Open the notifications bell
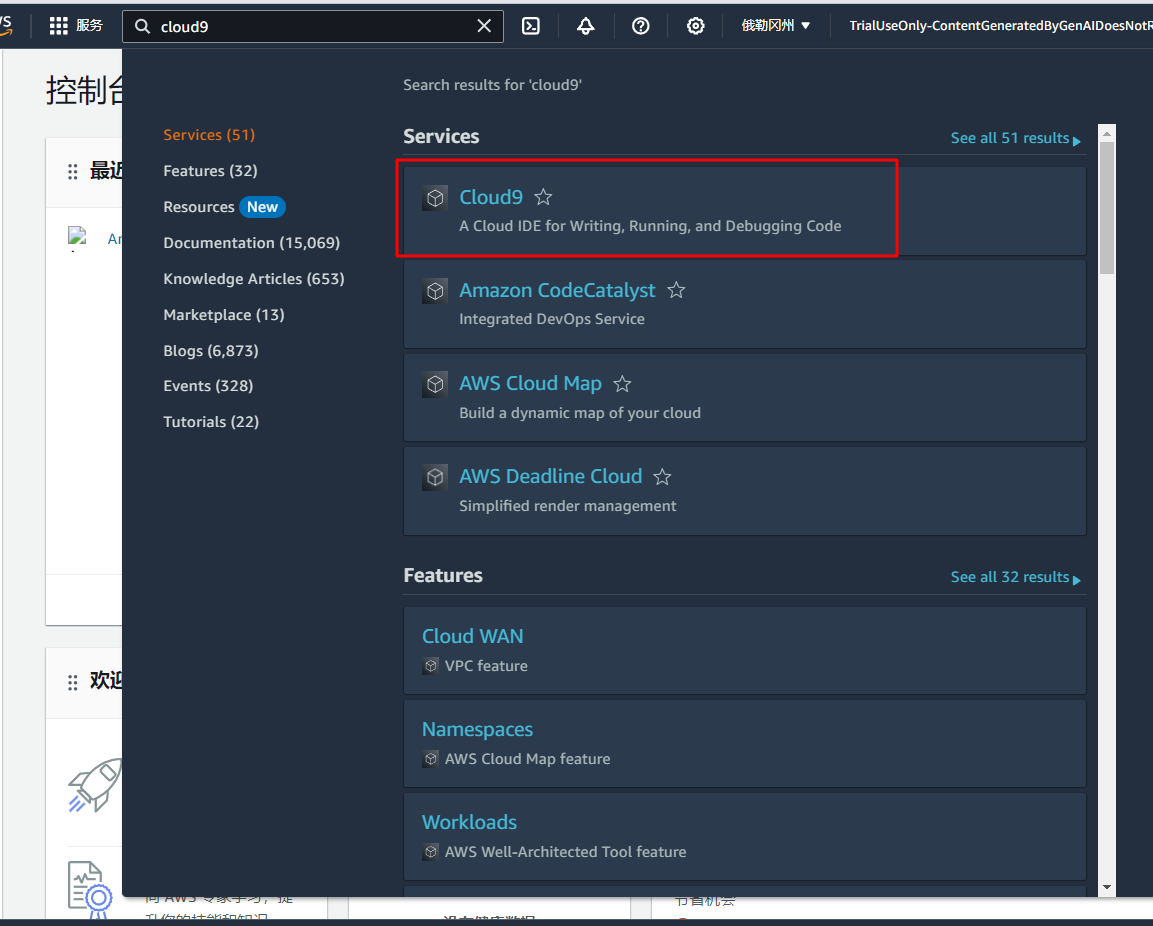 (585, 26)
